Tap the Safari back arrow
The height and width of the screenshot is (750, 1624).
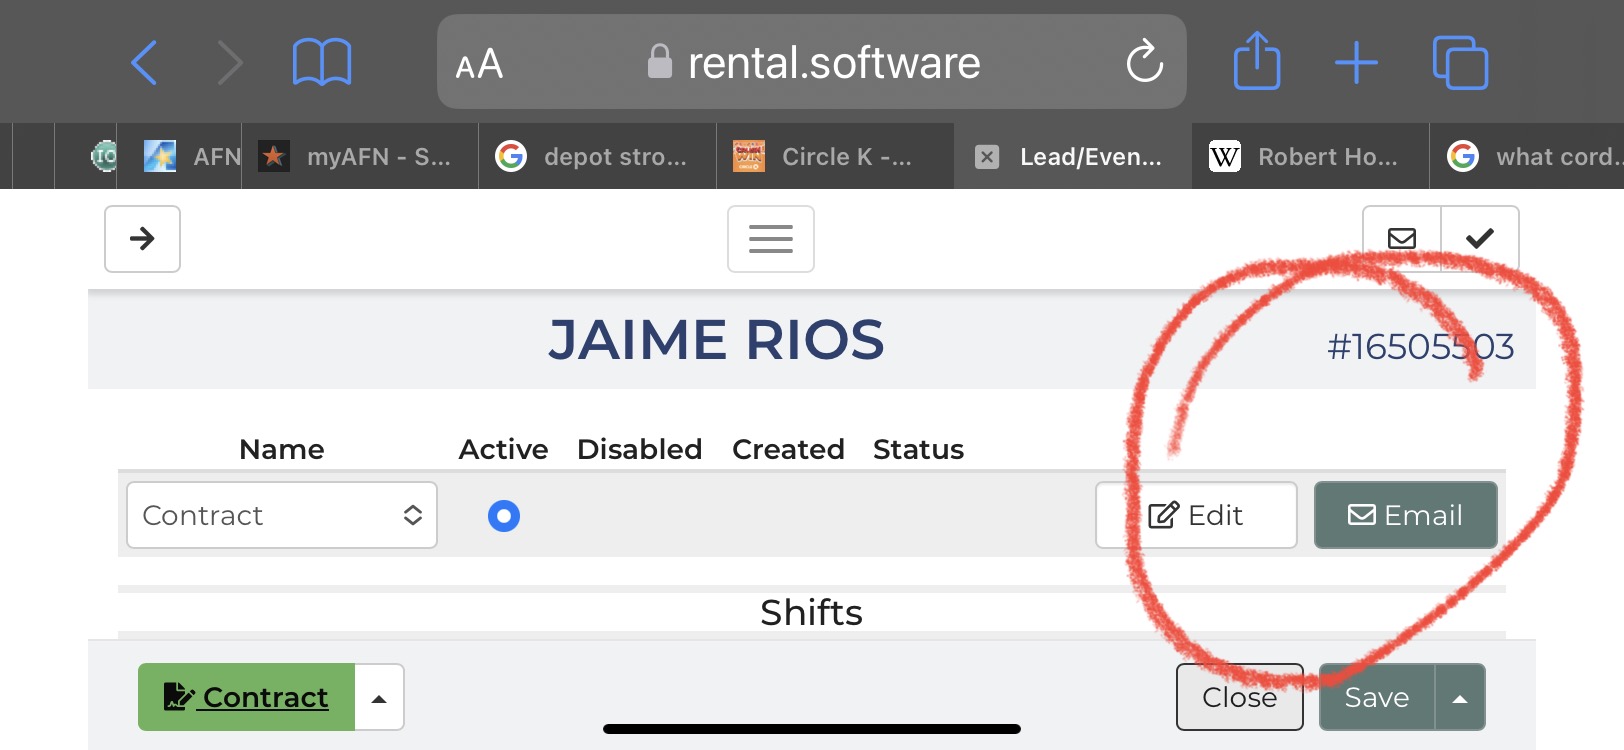145,63
